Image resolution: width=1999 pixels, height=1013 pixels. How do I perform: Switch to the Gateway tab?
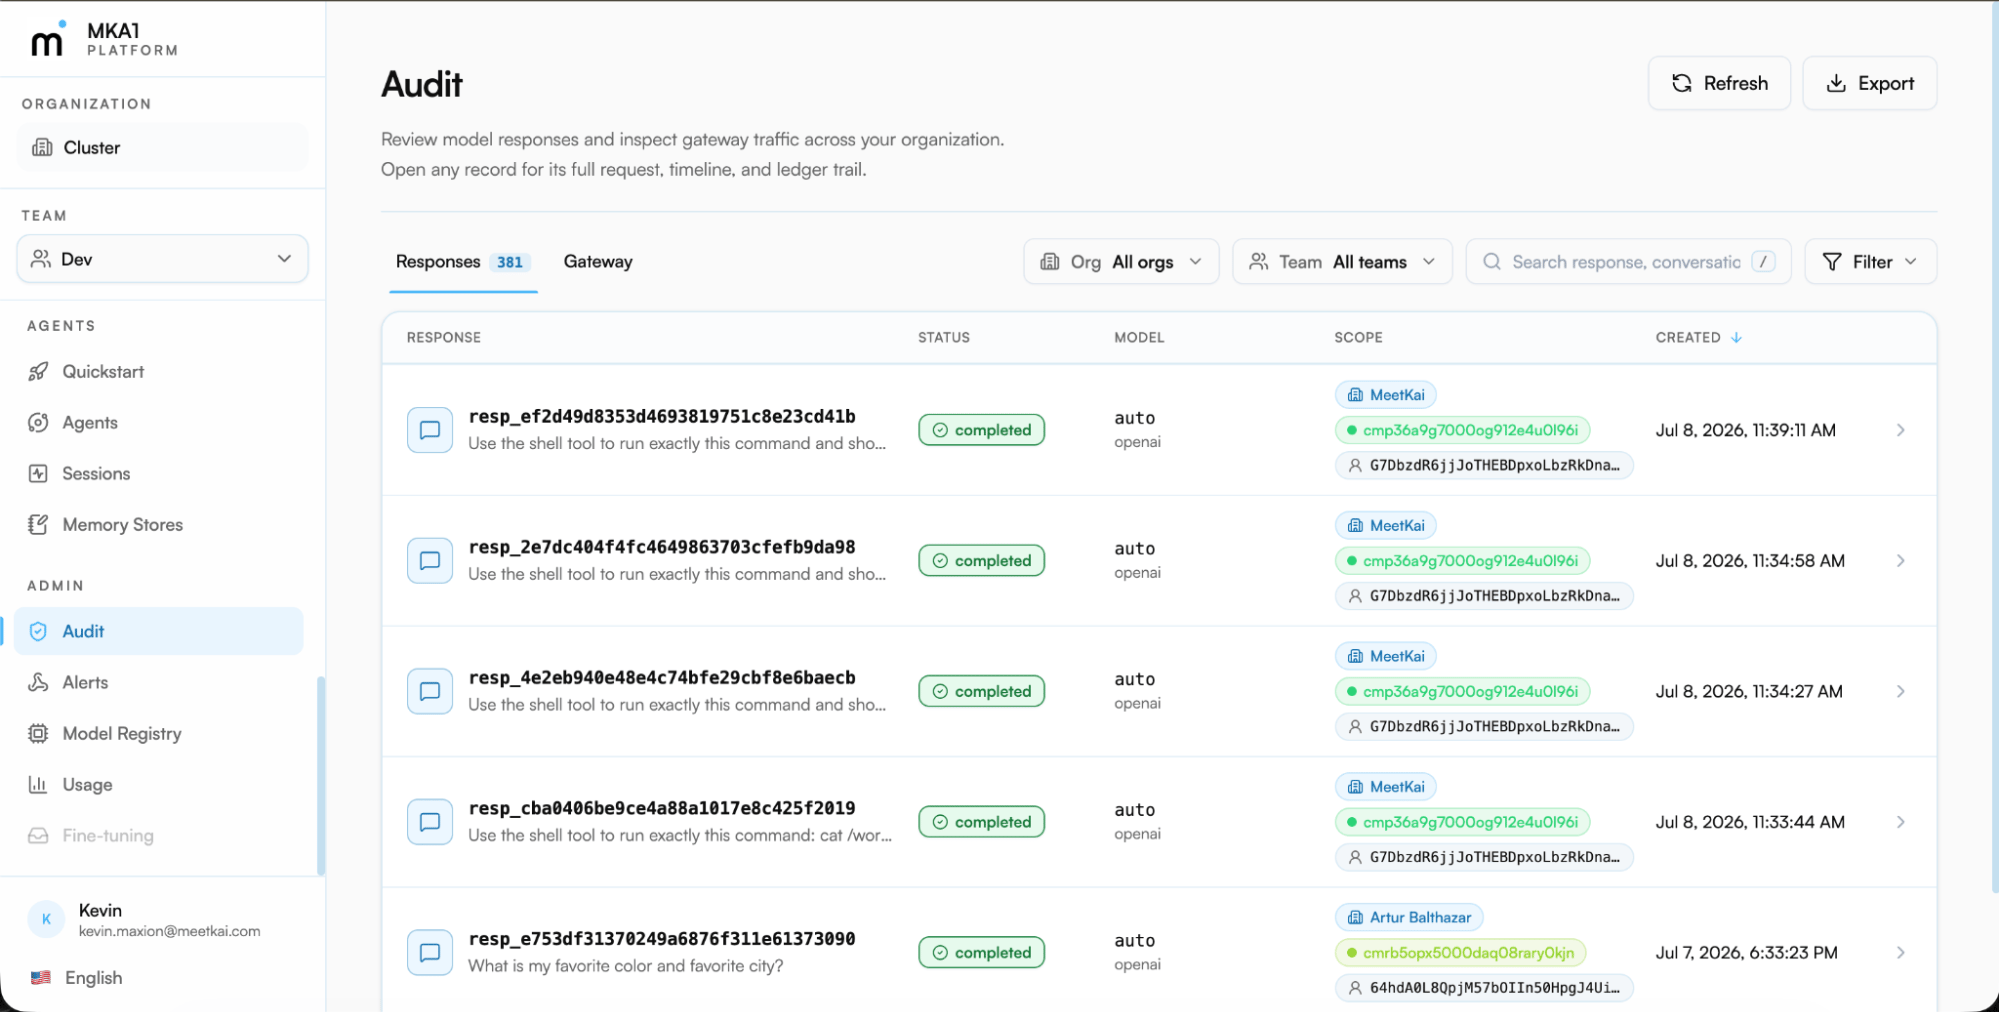pyautogui.click(x=598, y=262)
